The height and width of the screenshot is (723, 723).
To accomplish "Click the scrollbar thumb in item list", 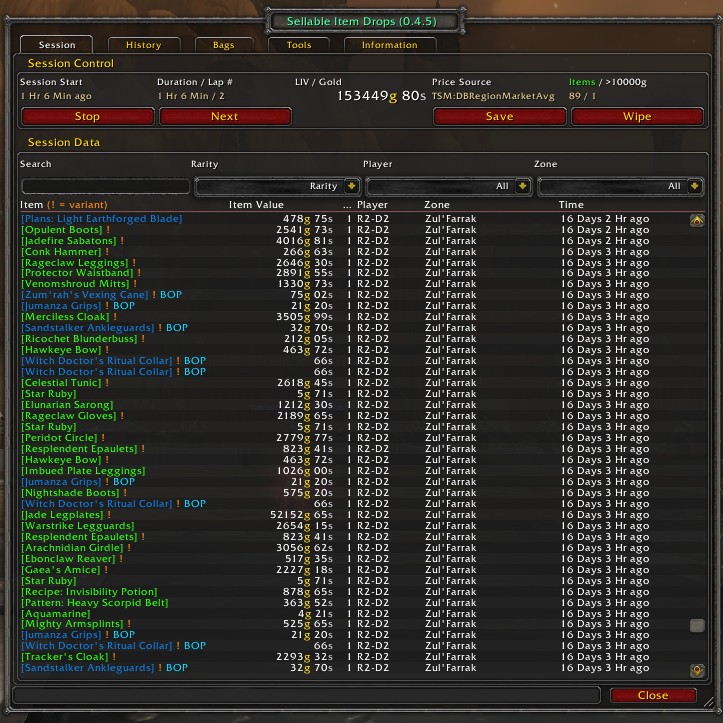I will tap(697, 625).
